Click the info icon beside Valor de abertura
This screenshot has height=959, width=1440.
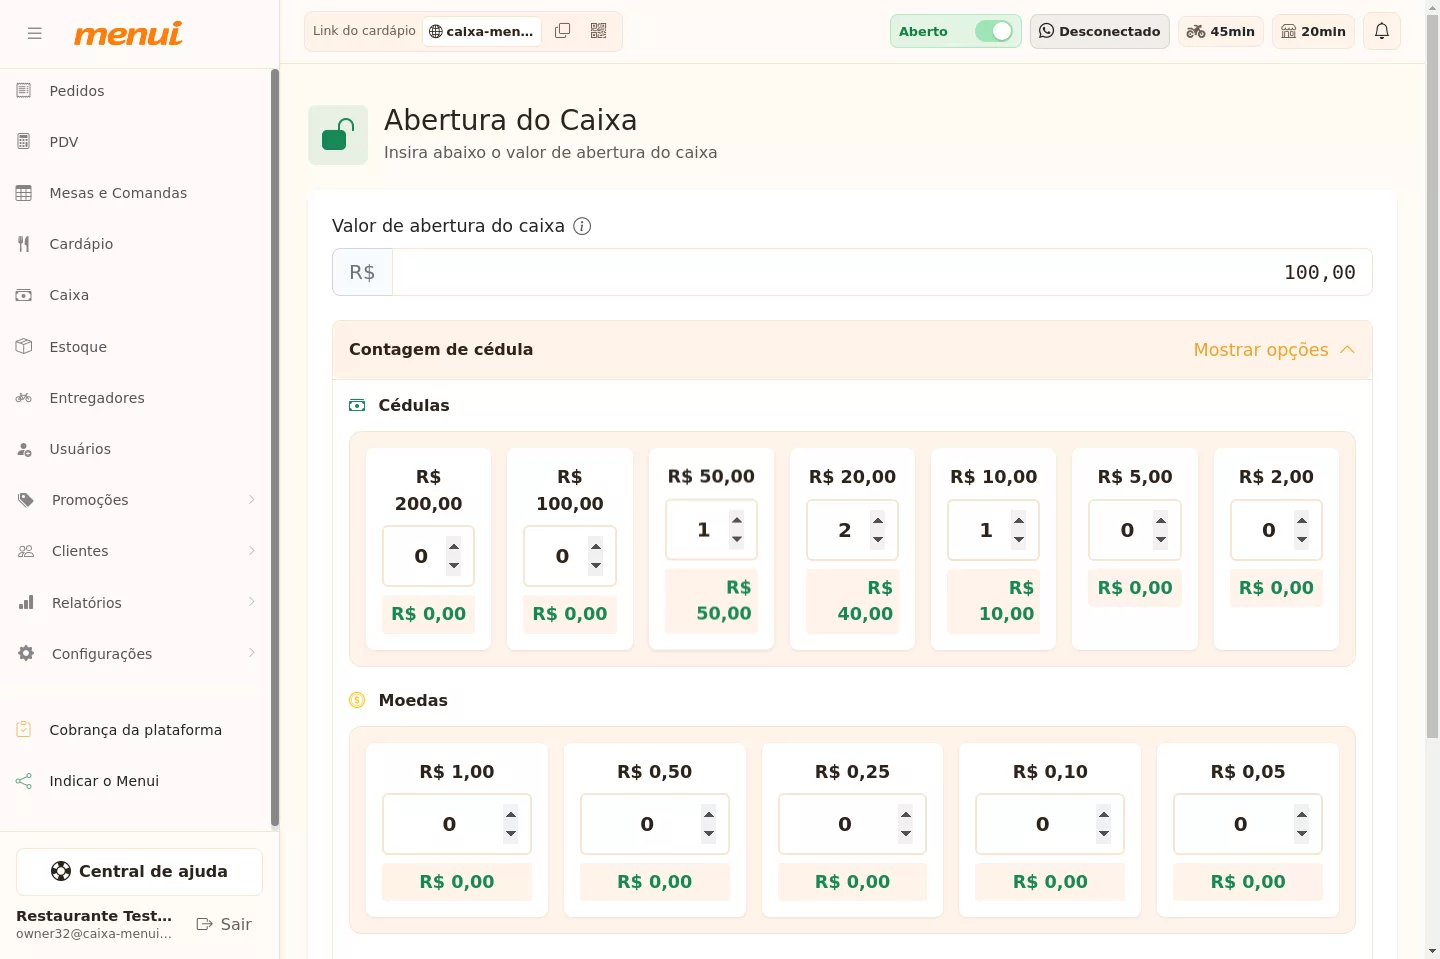[582, 226]
